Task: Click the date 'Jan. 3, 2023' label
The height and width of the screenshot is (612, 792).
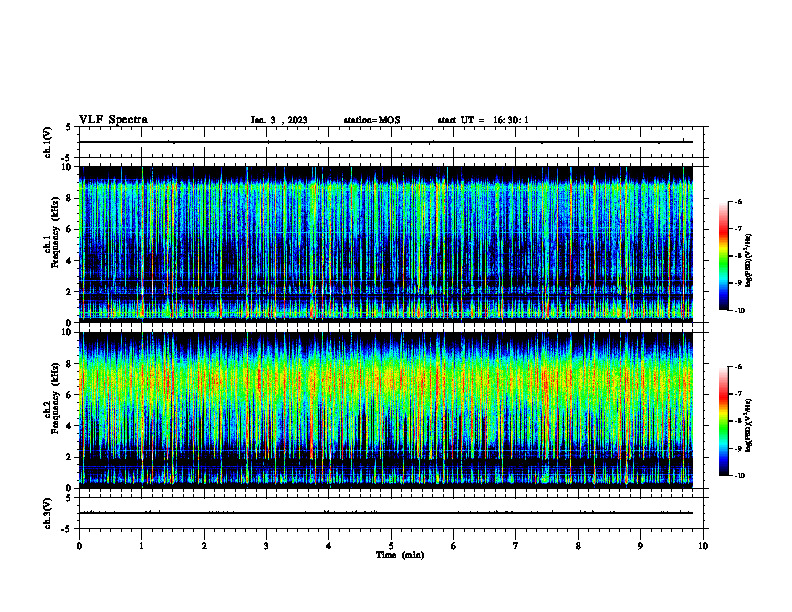Action: pyautogui.click(x=279, y=120)
